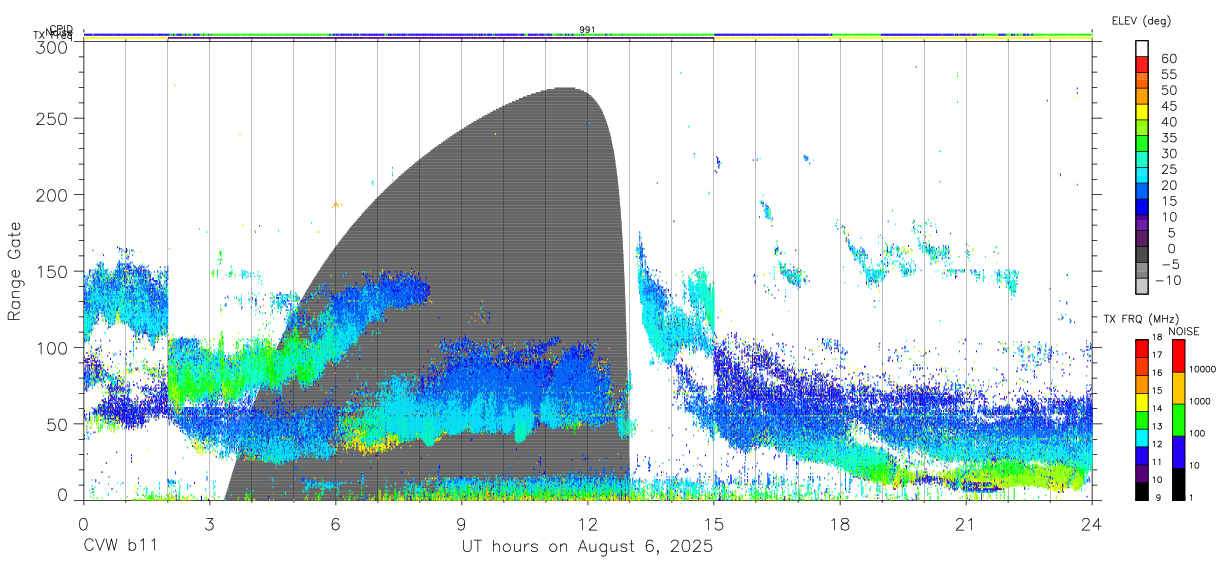This screenshot has width=1228, height=567.
Task: Click the 30 label on ELEV colorbar
Action: pos(1169,154)
